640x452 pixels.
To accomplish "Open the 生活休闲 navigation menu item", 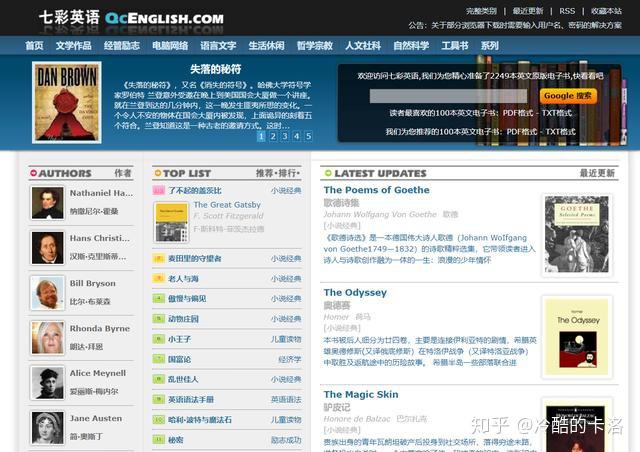I will [x=267, y=46].
